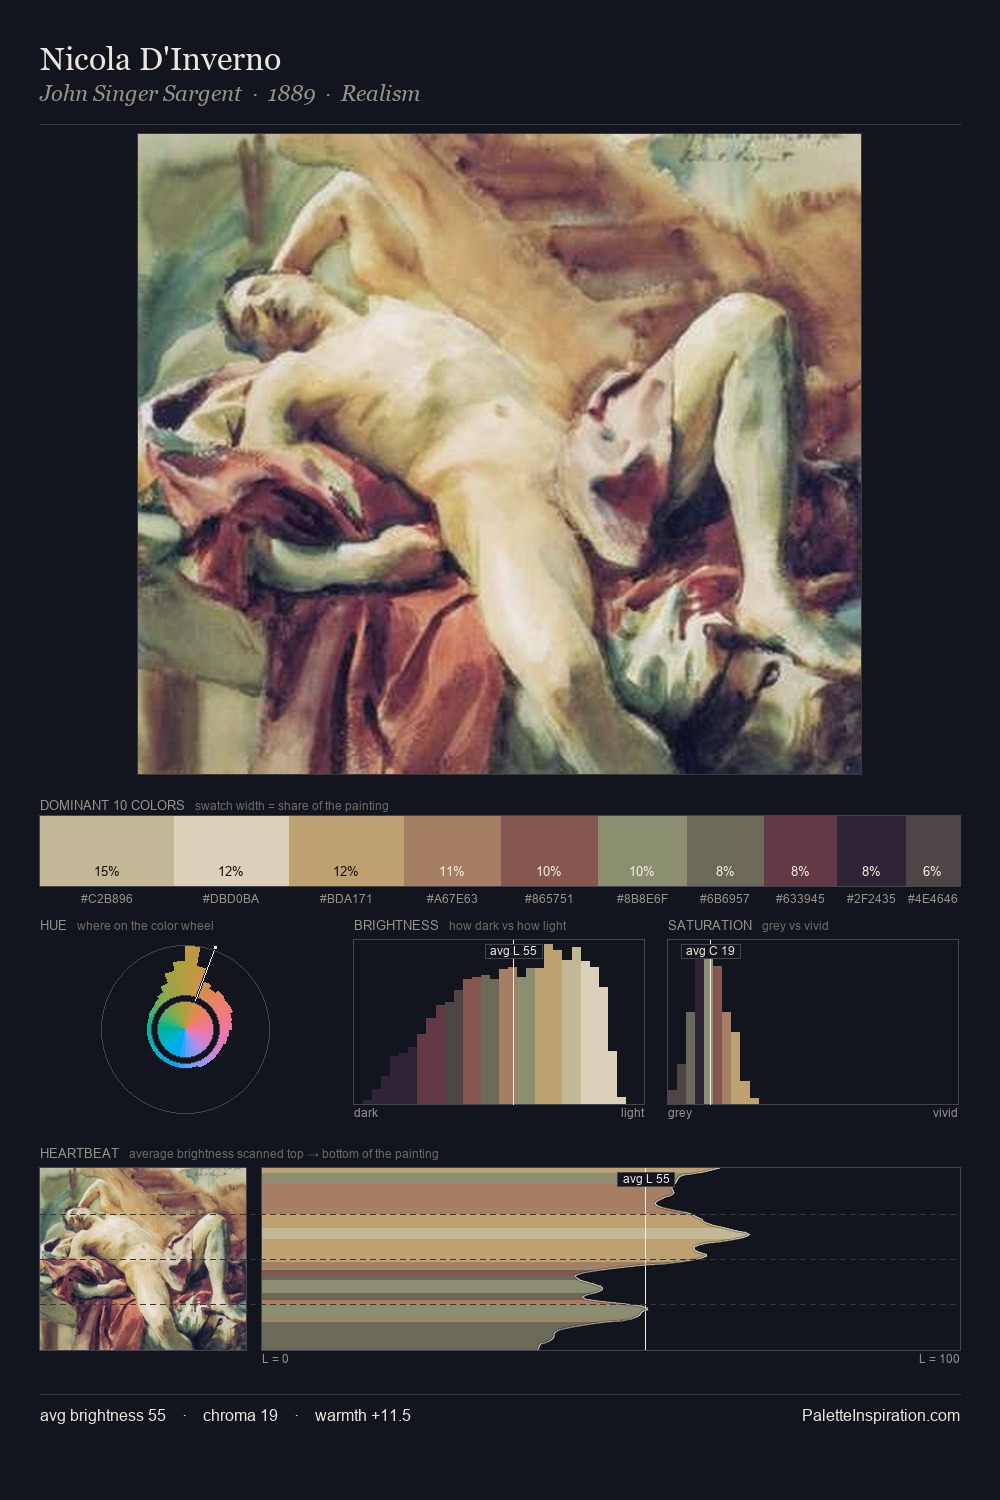Click the brightness histogram chart

(499, 1022)
